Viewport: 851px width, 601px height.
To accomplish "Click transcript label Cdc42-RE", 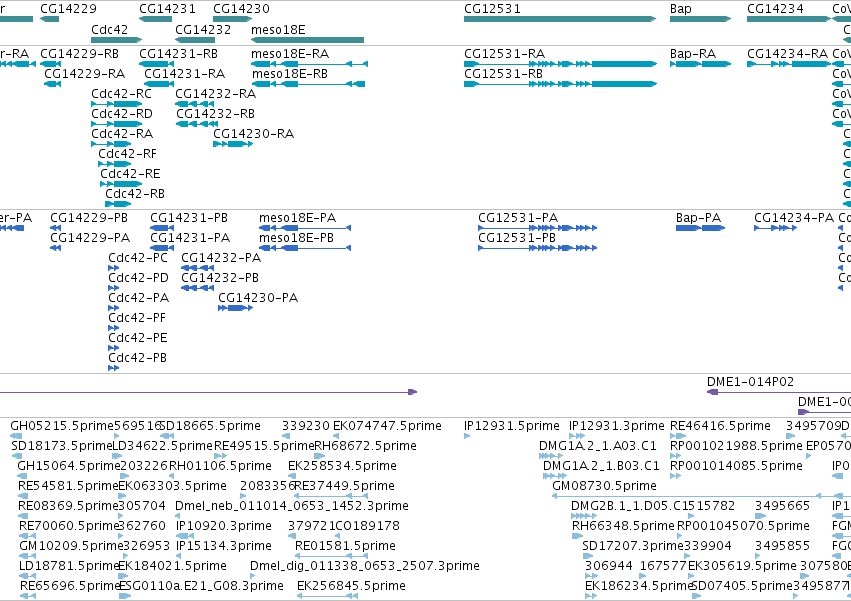I will coord(131,174).
